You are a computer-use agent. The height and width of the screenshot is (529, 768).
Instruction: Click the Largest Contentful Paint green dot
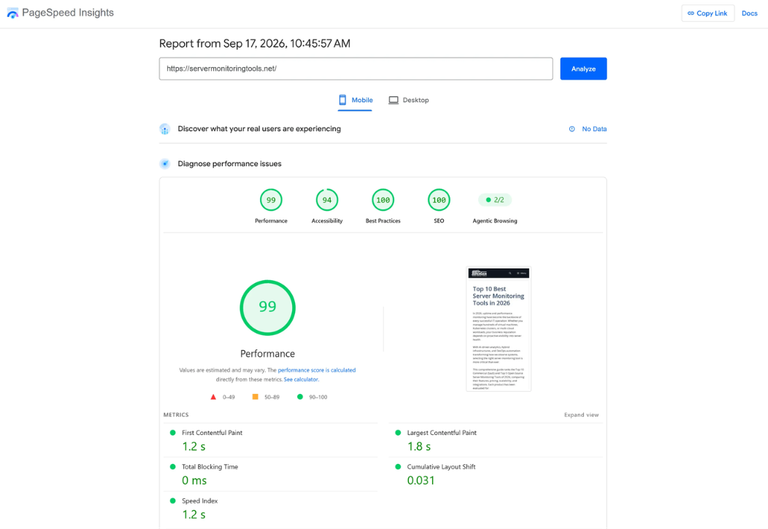click(398, 433)
